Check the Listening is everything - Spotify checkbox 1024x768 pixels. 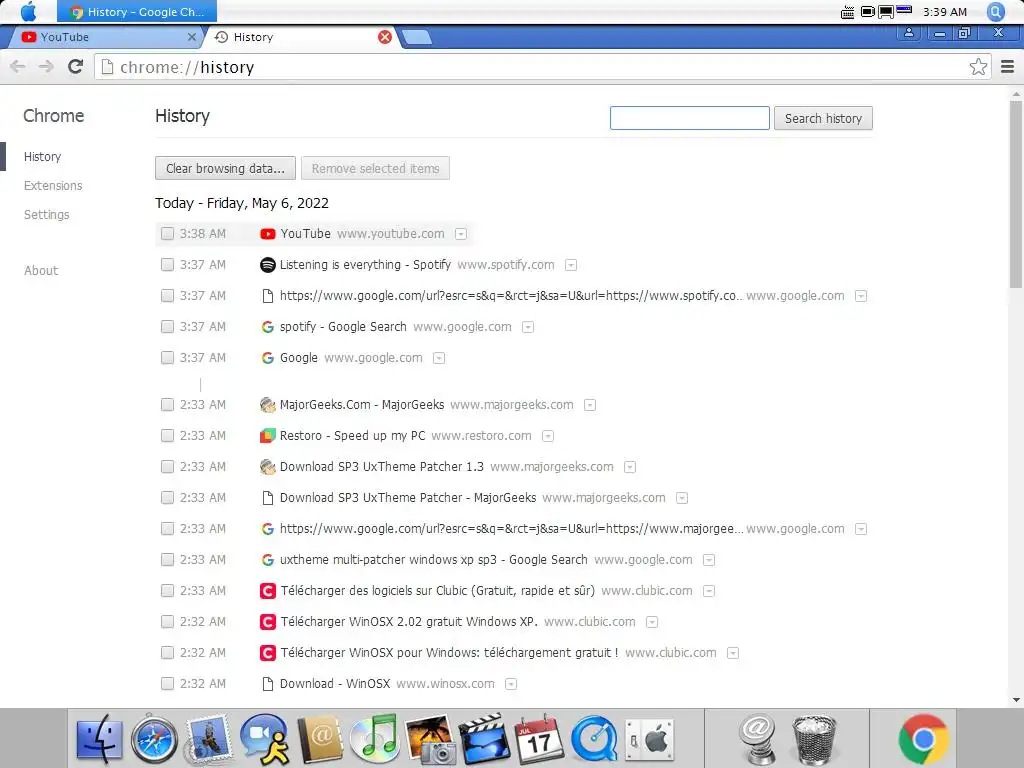(167, 264)
